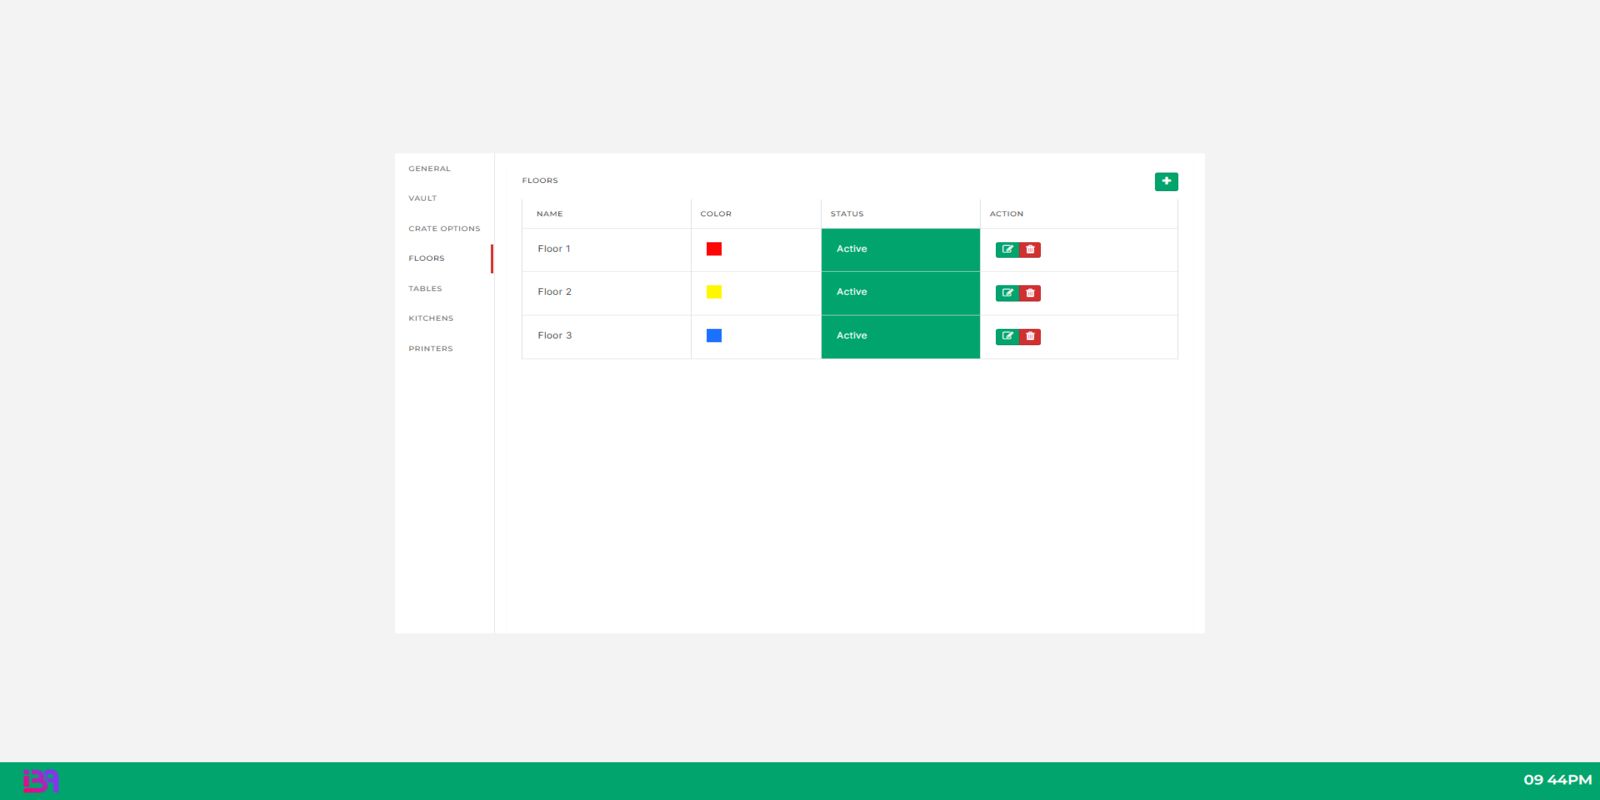Select the Floors sidebar item
This screenshot has width=1600, height=800.
pyautogui.click(x=426, y=259)
